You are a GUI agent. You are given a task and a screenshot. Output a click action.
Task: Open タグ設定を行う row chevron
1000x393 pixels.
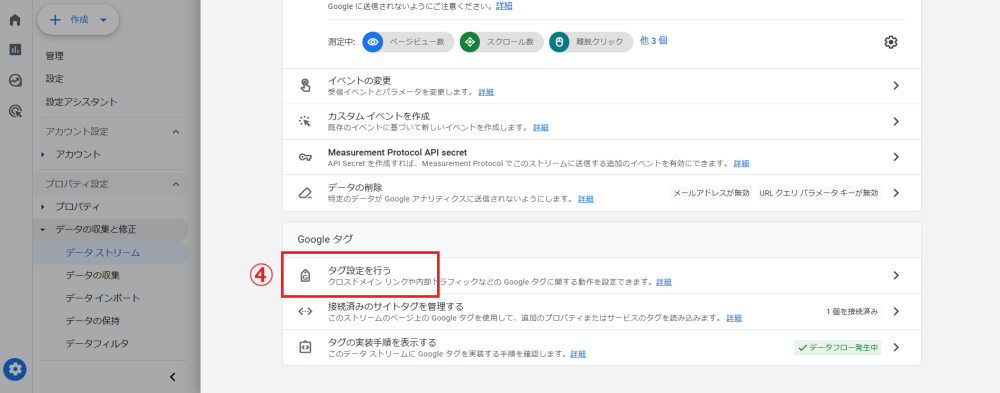pyautogui.click(x=896, y=276)
